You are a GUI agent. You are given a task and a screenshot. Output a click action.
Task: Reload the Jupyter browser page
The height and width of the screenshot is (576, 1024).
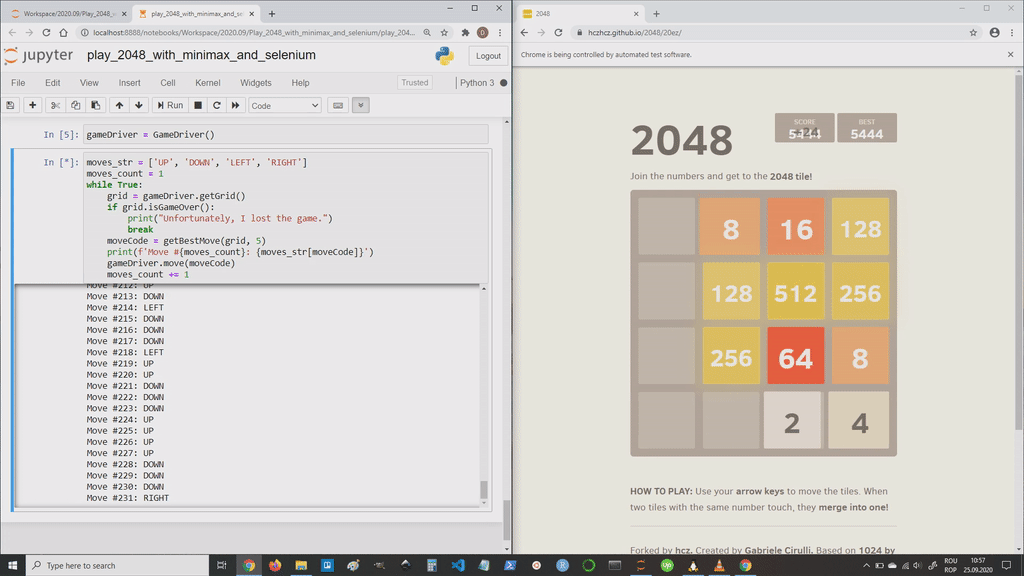click(x=46, y=32)
